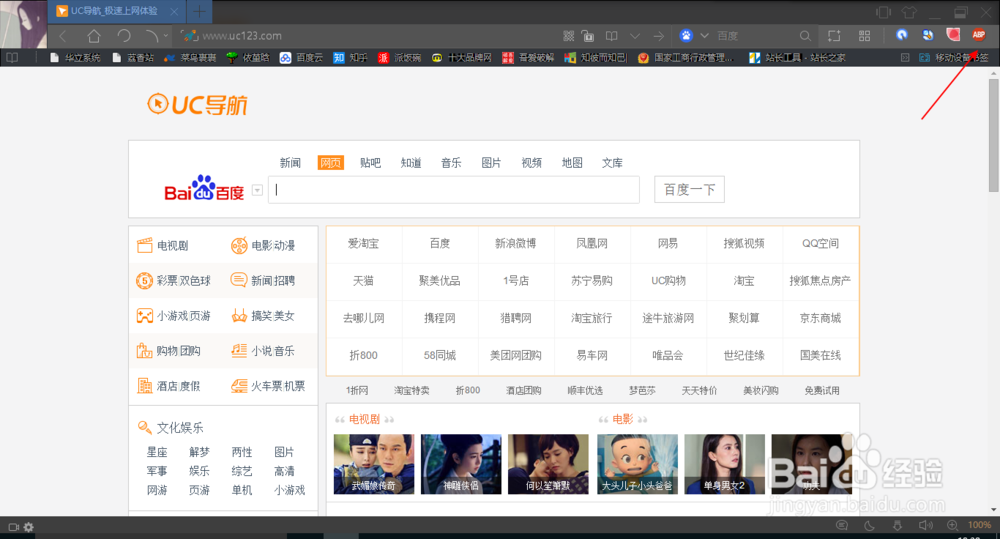Click the 武媚娘传奇 thumbnail
This screenshot has height=539, width=1000.
pyautogui.click(x=374, y=464)
